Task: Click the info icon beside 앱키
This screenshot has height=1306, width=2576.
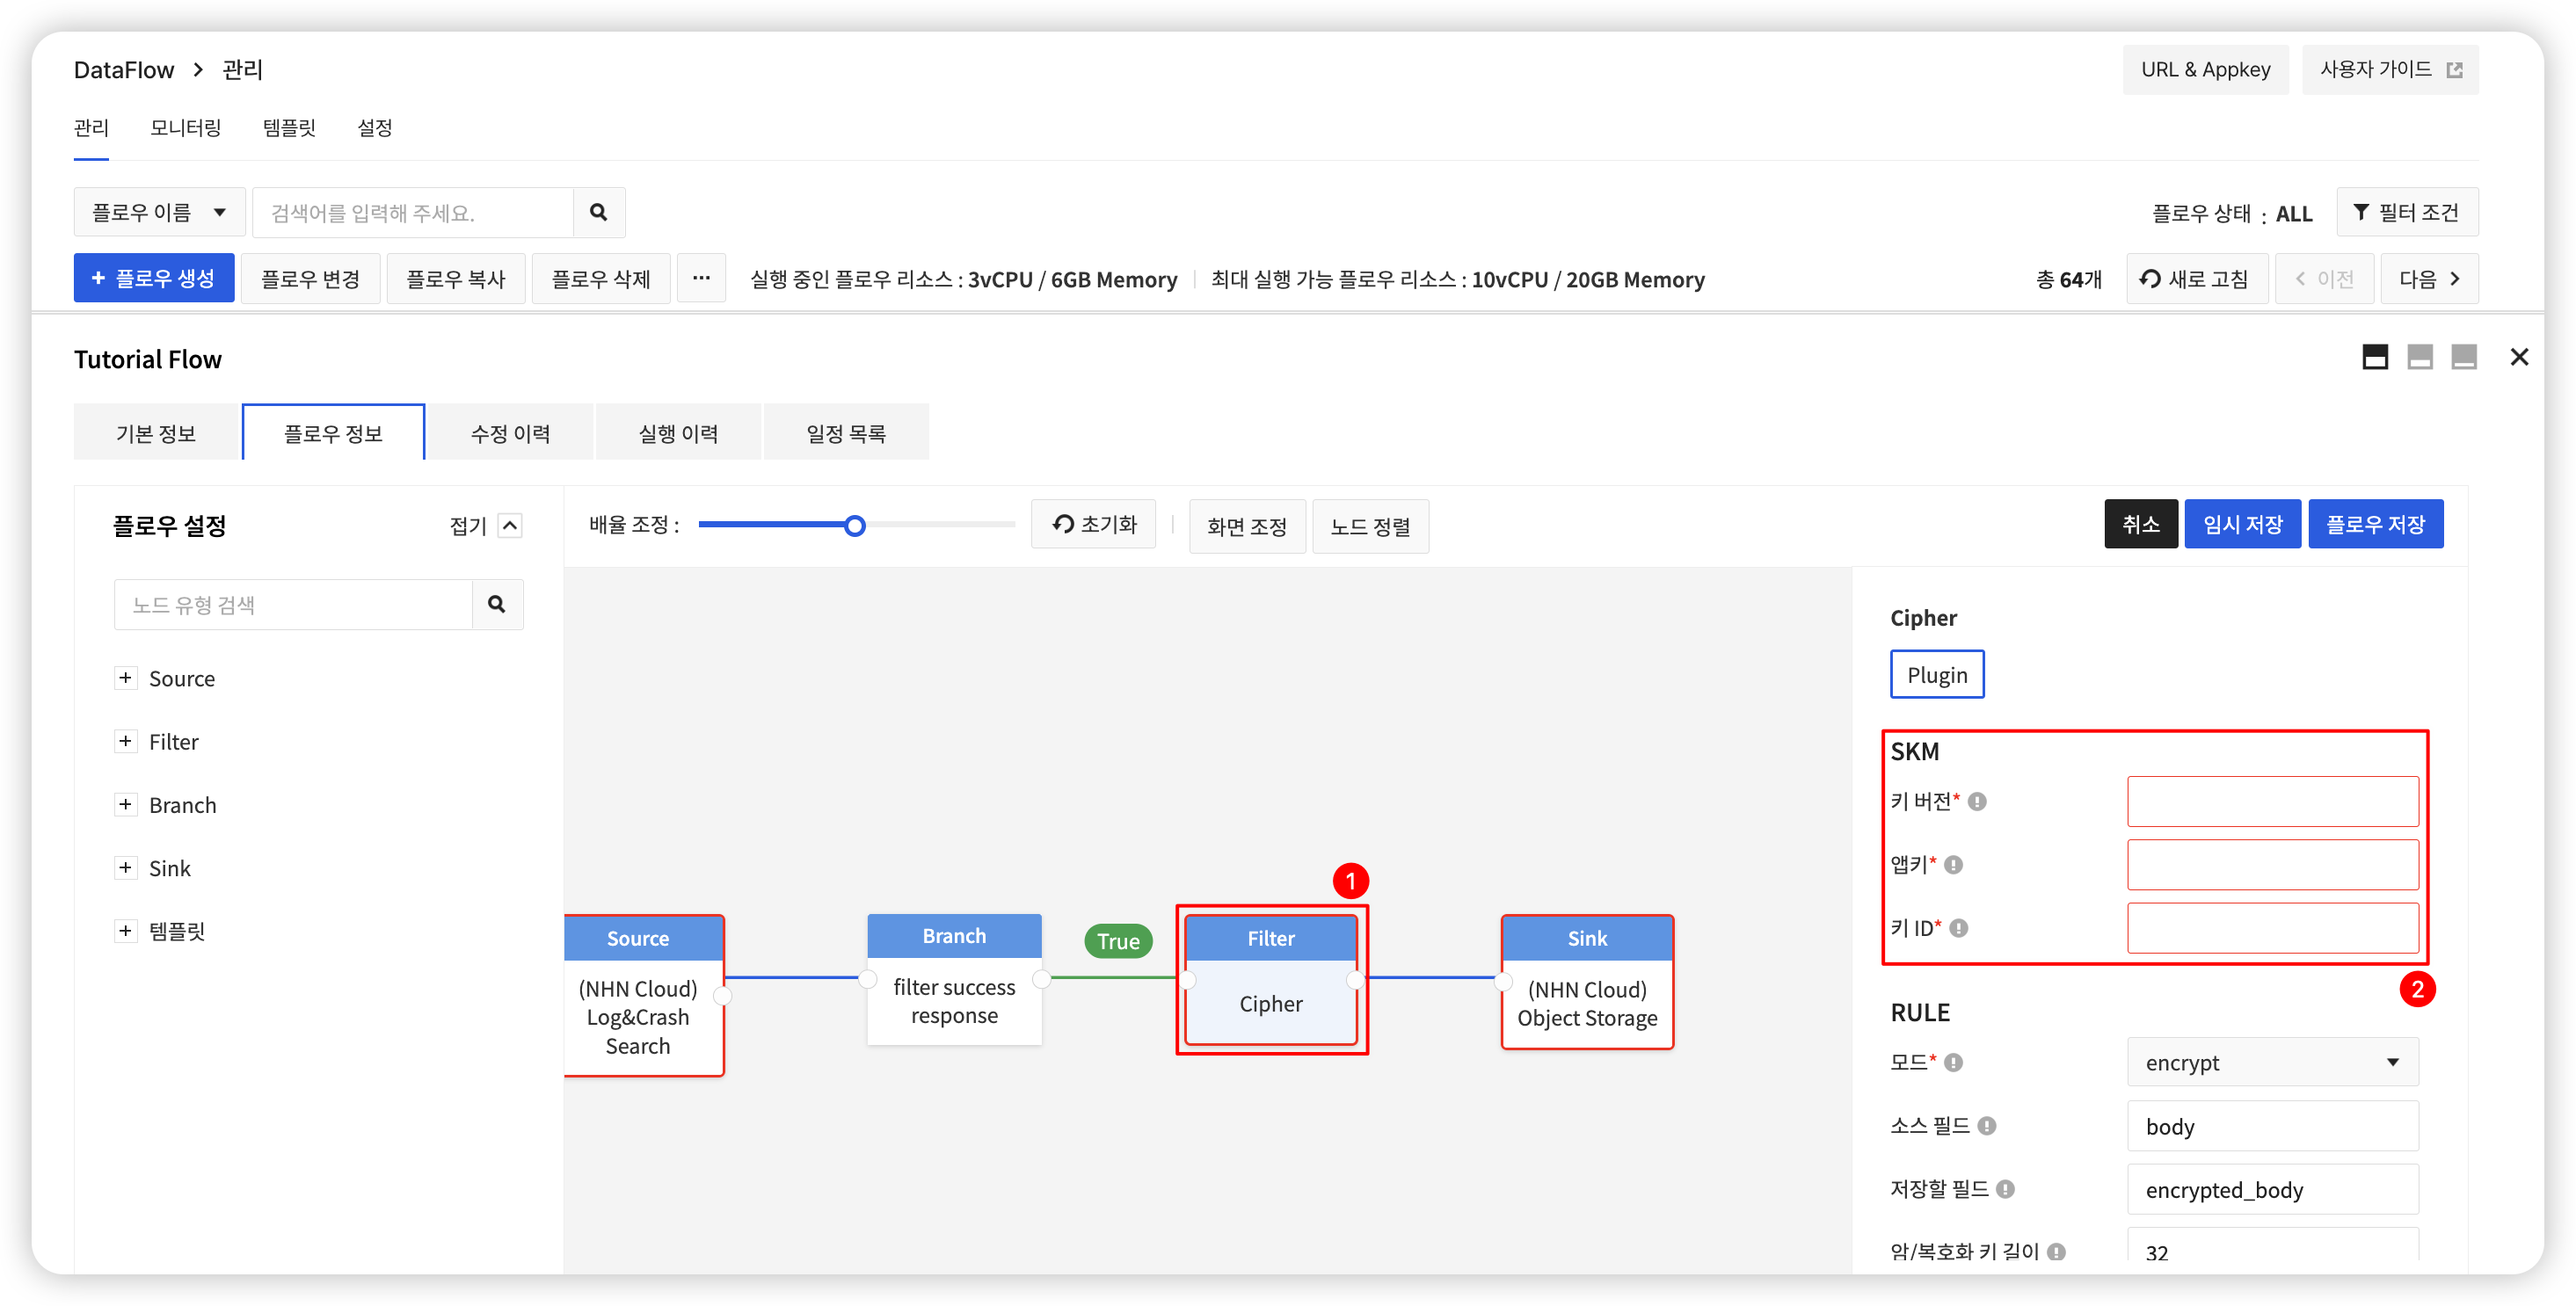Action: (1953, 865)
